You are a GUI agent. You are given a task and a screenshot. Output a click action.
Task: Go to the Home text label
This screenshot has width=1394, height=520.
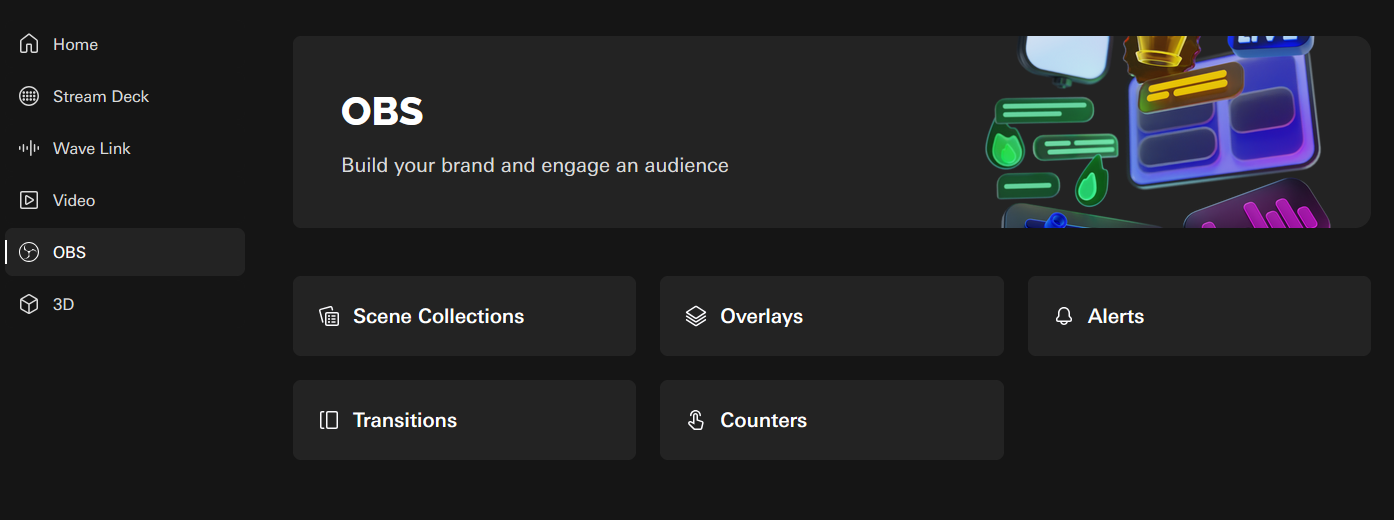pyautogui.click(x=75, y=44)
